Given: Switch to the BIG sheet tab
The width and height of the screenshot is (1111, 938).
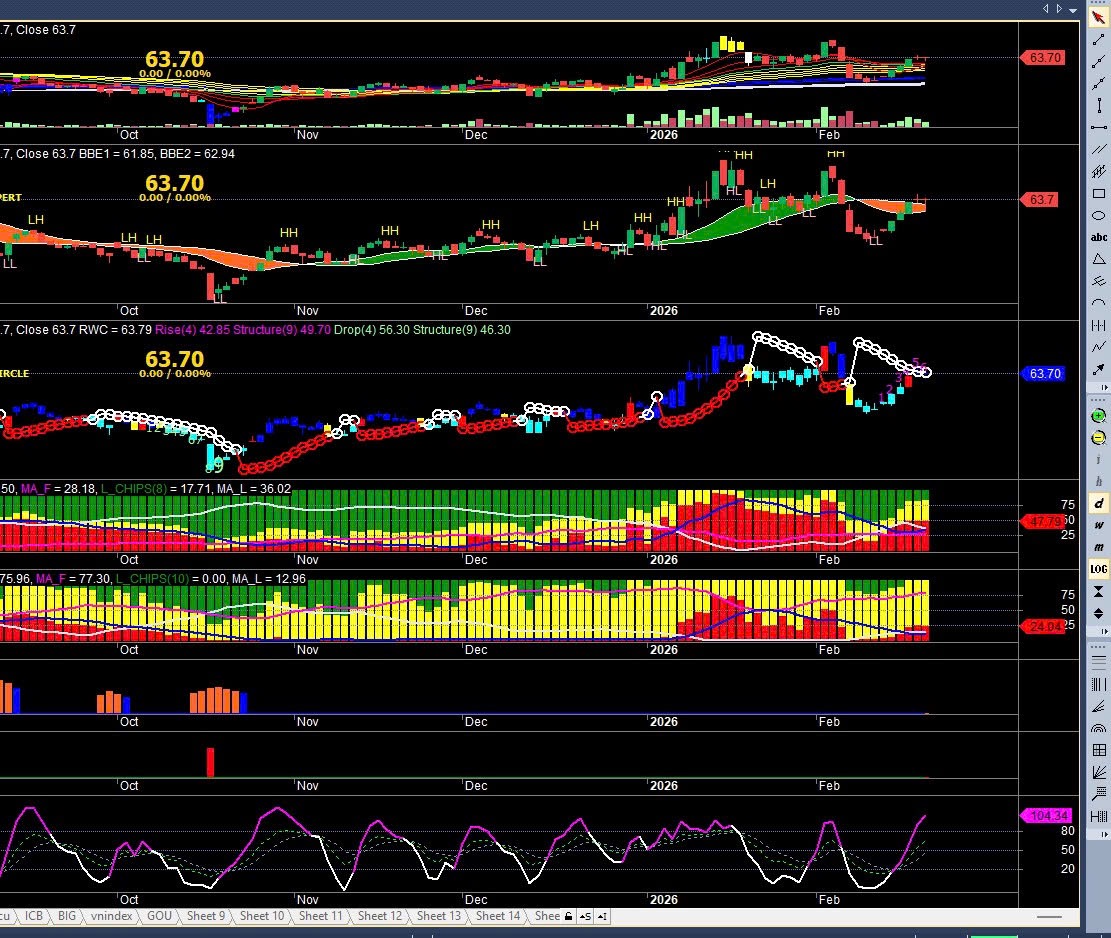Looking at the screenshot, I should click(67, 915).
